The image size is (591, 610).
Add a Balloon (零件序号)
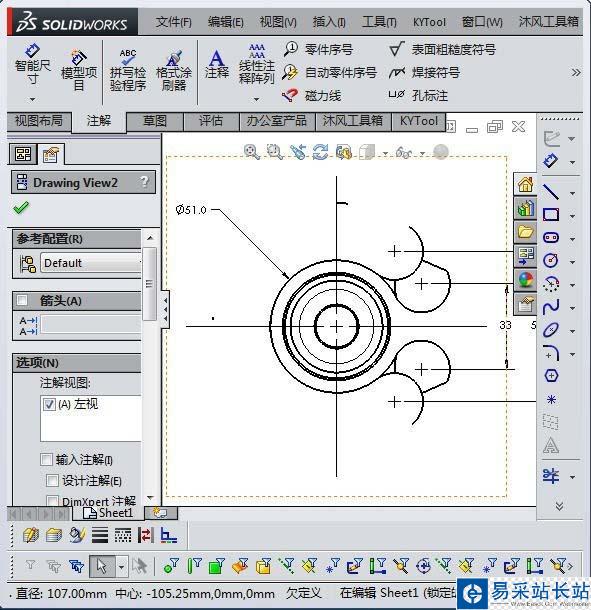click(x=318, y=49)
